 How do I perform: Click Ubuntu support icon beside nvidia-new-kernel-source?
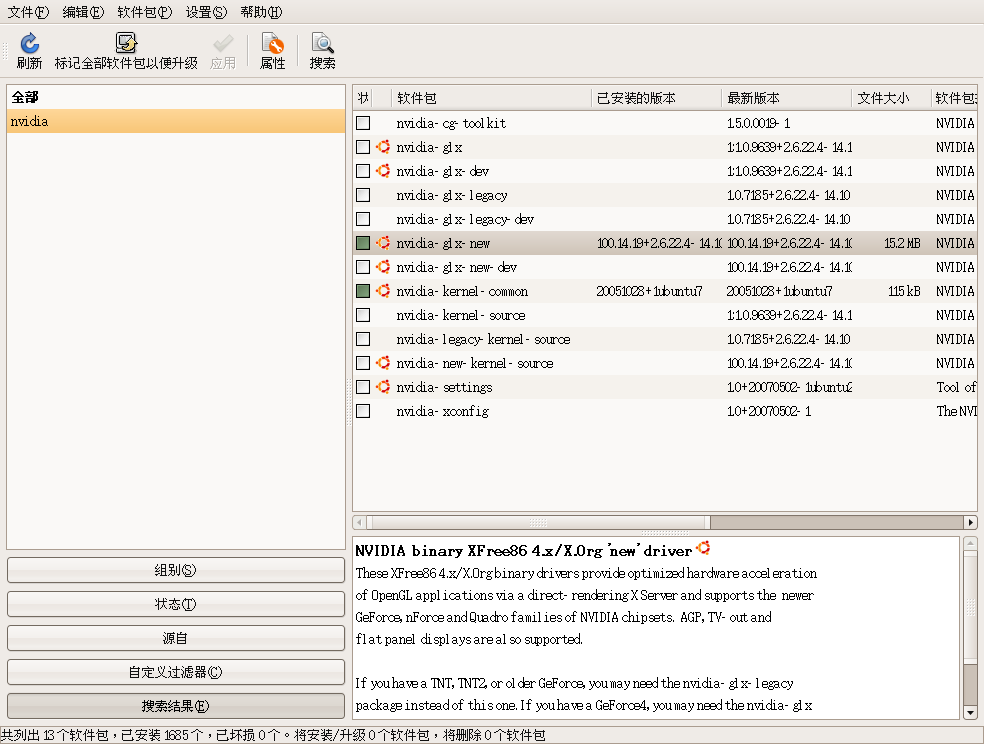[x=383, y=363]
